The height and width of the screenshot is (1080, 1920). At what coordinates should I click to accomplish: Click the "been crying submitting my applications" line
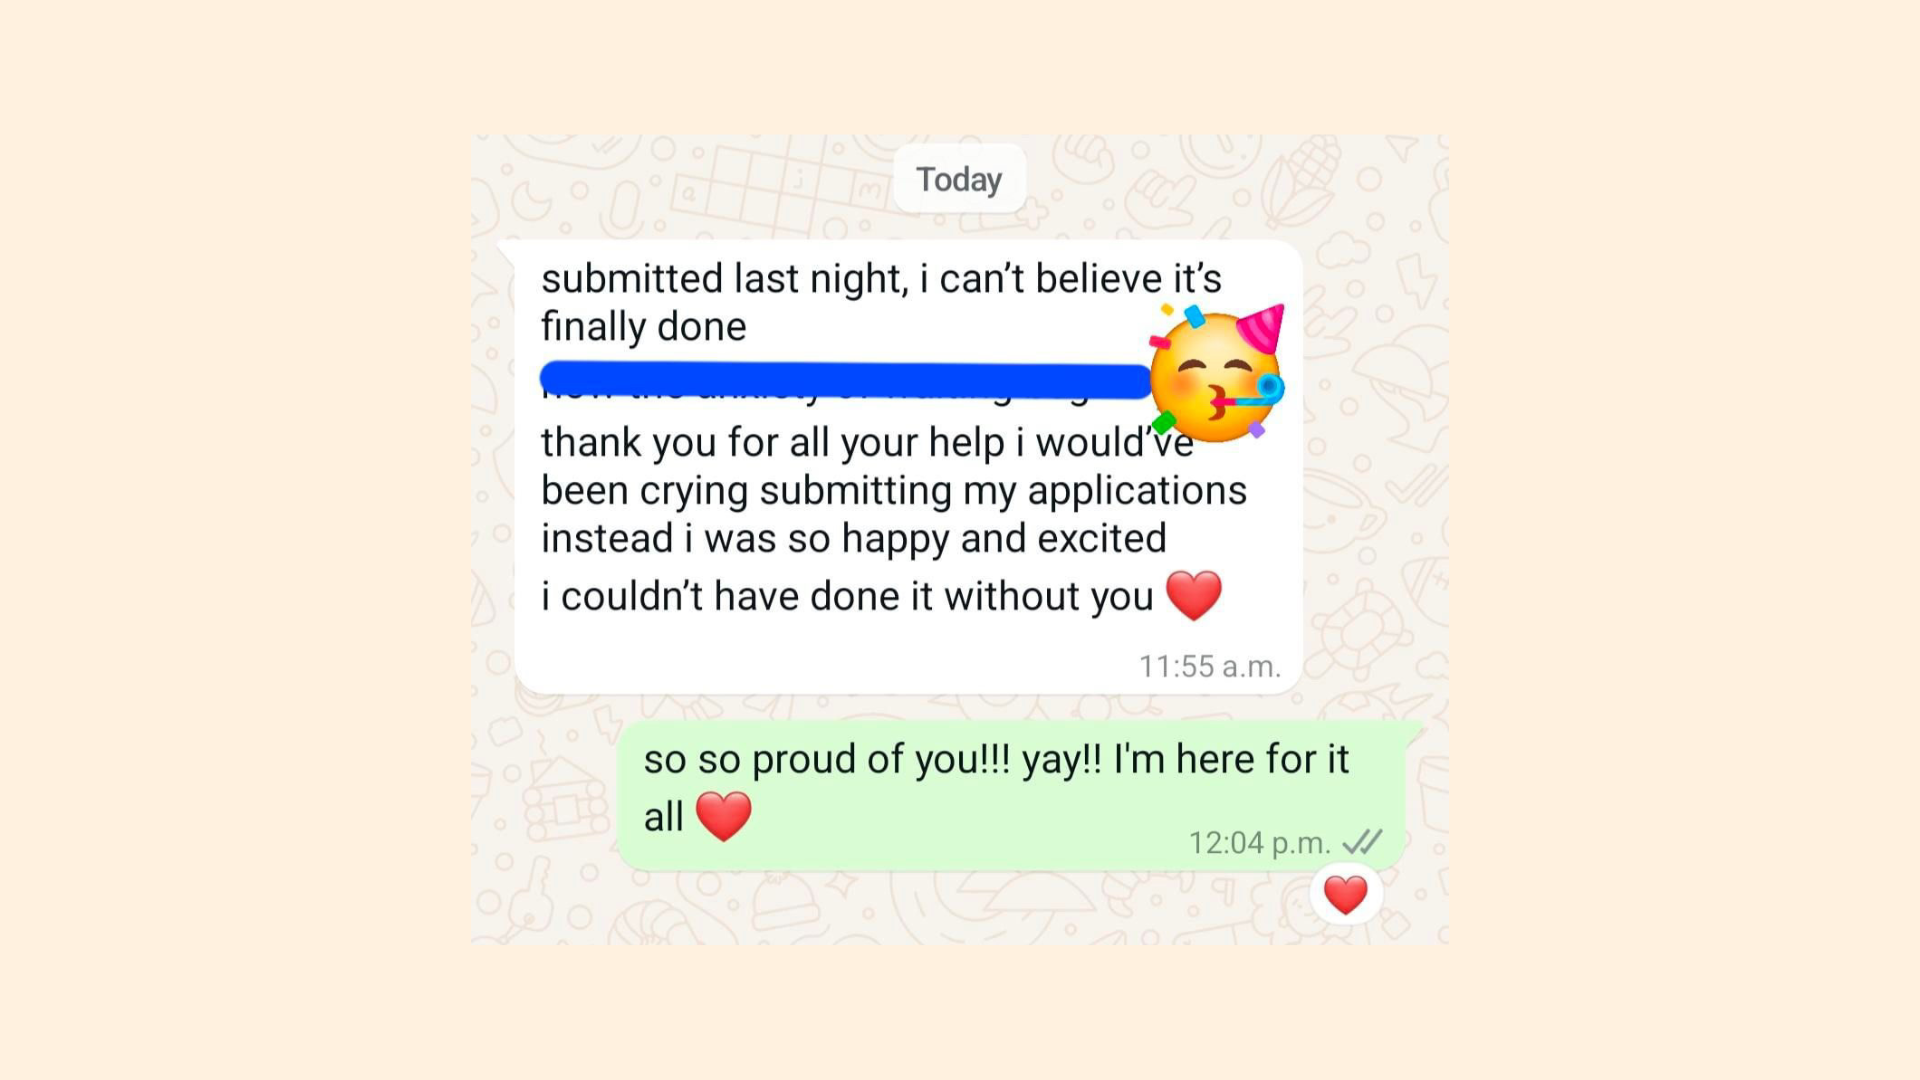tap(894, 490)
